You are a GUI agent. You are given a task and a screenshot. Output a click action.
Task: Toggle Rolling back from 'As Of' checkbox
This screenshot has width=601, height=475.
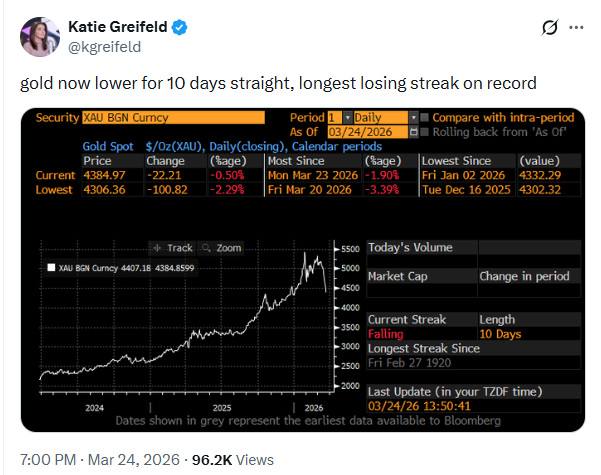coord(425,131)
